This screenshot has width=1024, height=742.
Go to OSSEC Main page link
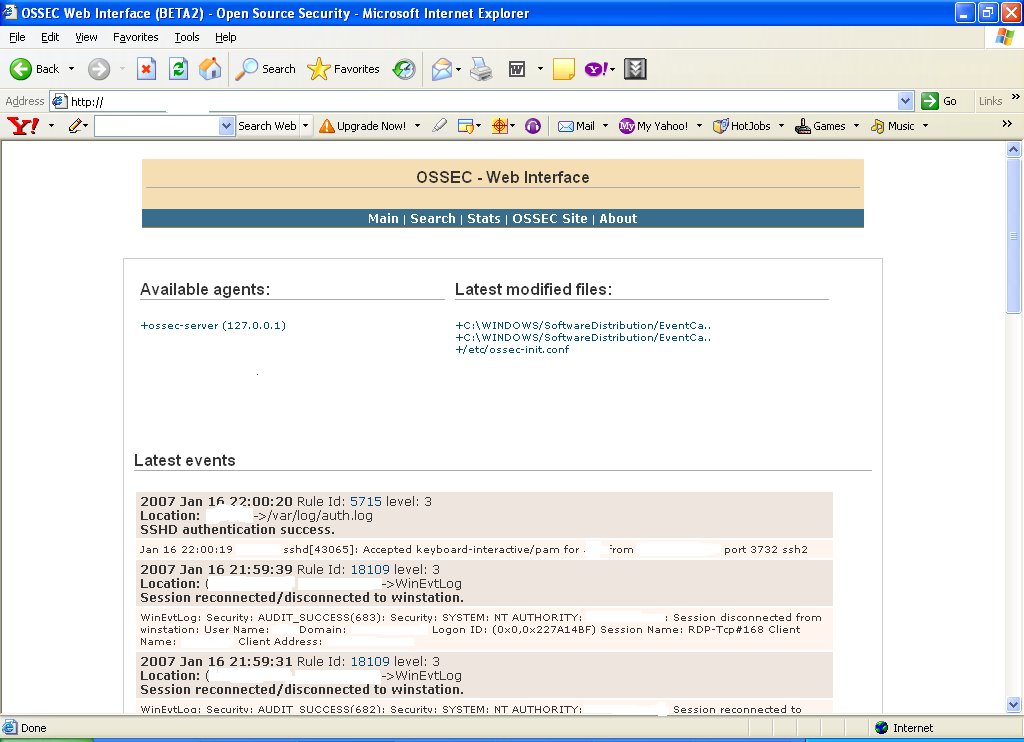[383, 219]
